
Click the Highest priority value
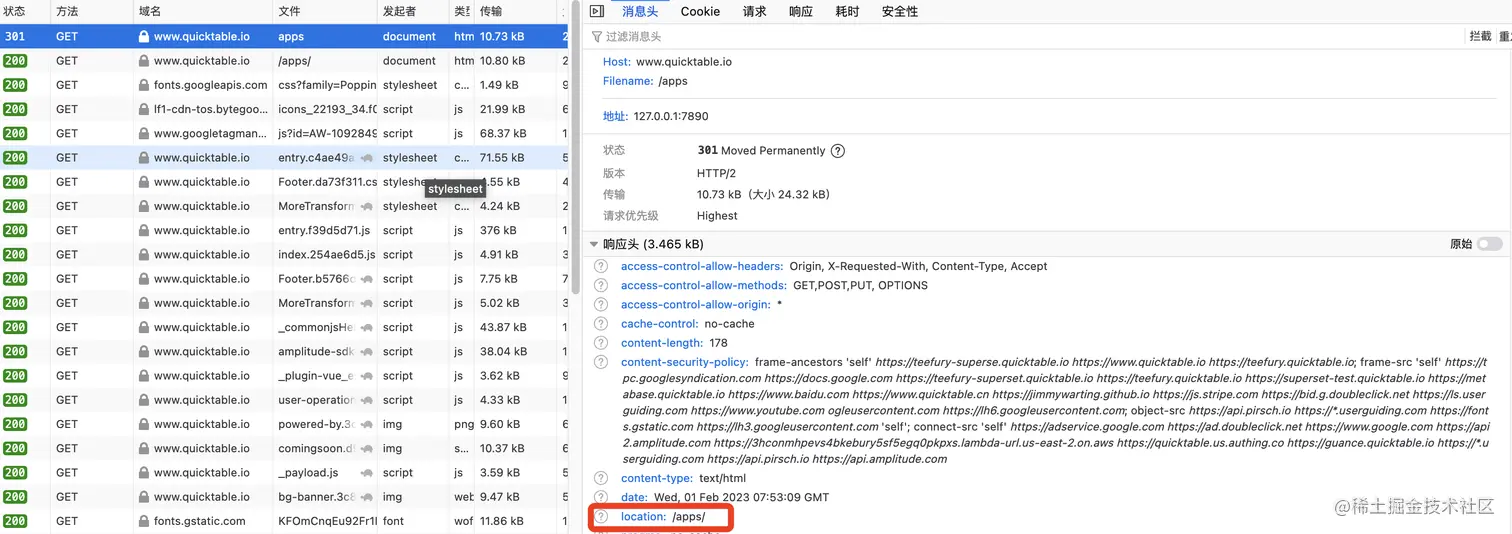tap(717, 216)
